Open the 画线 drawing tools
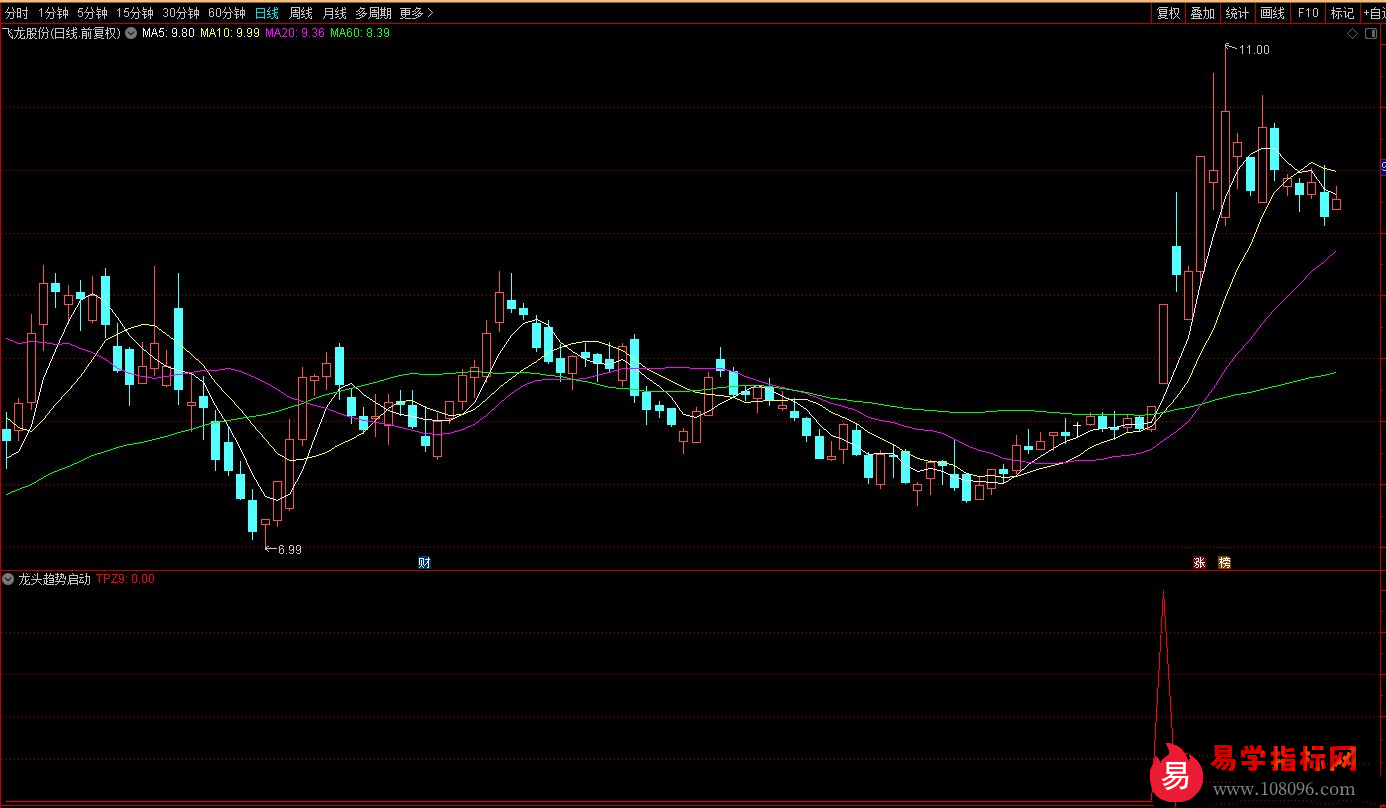This screenshot has height=808, width=1386. pos(1272,13)
